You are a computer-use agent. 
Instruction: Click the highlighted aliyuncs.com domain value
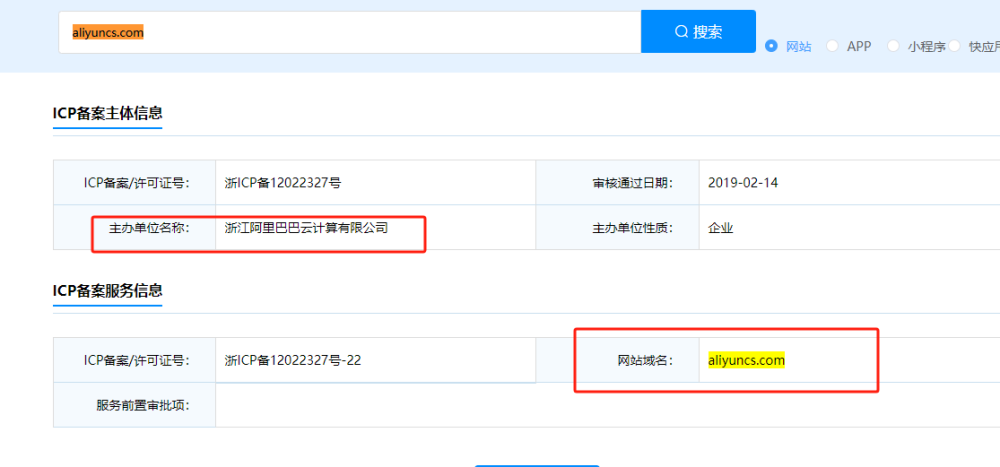[x=746, y=360]
